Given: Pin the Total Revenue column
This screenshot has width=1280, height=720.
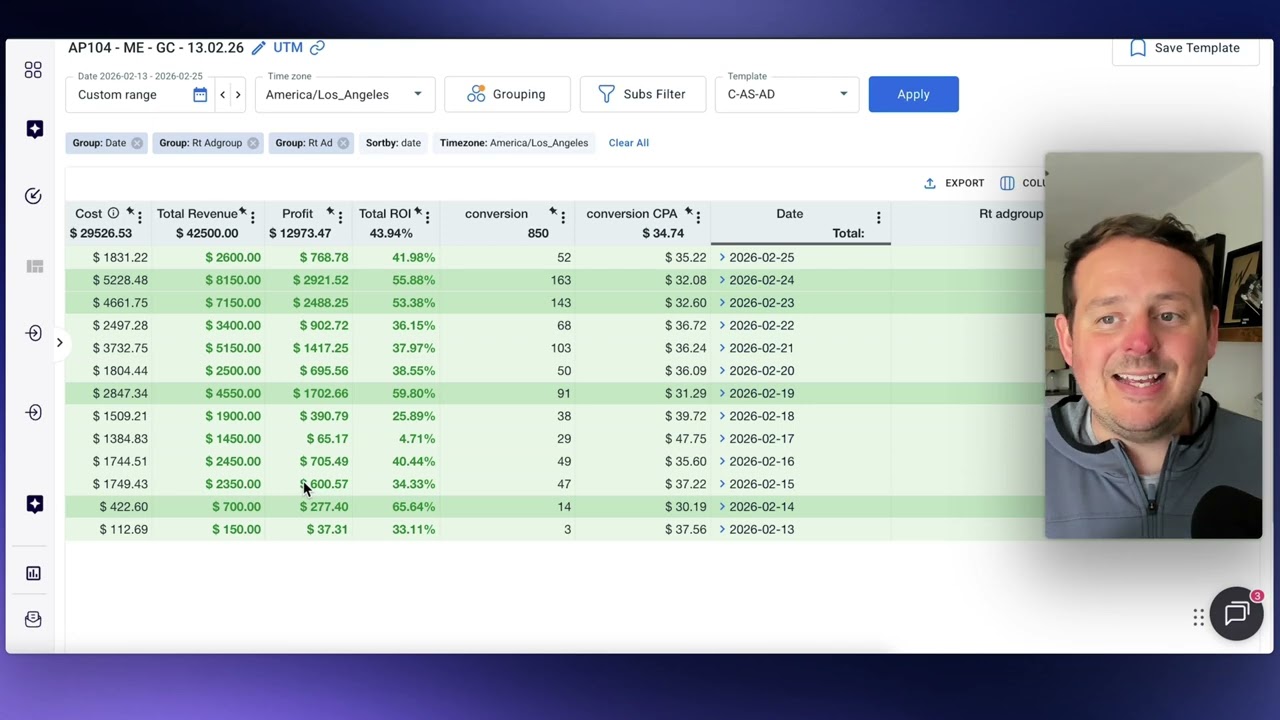Looking at the screenshot, I should (x=243, y=212).
